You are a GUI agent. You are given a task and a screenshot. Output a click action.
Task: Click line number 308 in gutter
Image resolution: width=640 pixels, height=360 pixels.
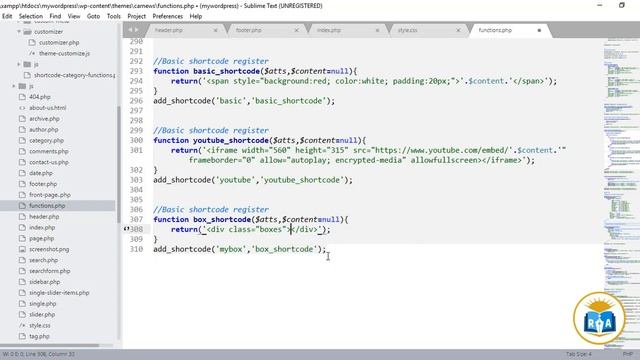[x=136, y=229]
